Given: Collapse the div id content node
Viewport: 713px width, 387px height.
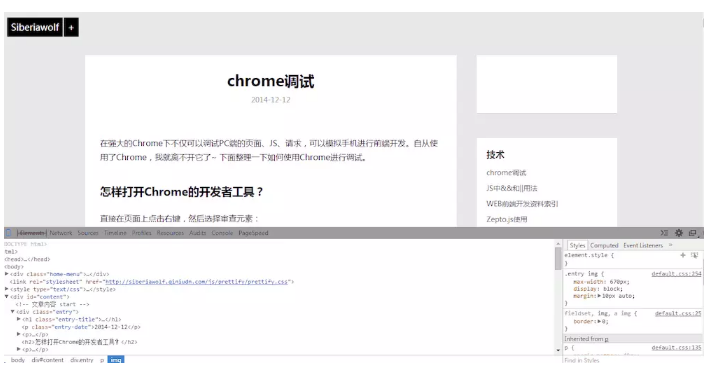Looking at the screenshot, I should click(6, 297).
